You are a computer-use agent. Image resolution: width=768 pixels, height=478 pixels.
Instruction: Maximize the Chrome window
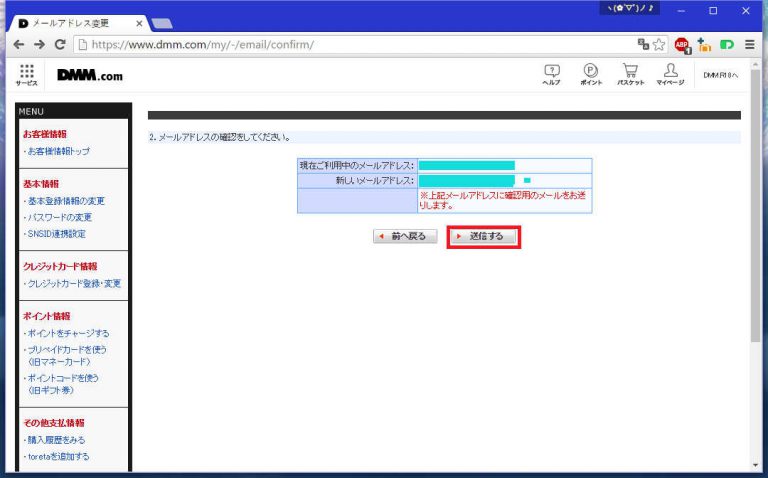[x=713, y=10]
